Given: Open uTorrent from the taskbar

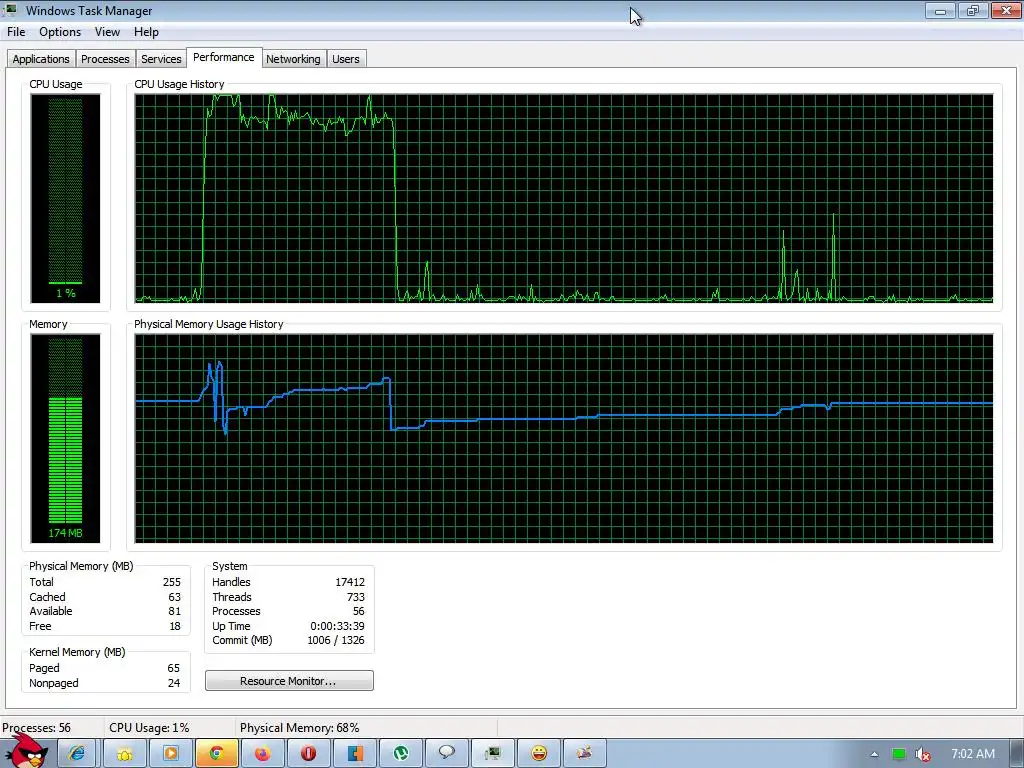Looking at the screenshot, I should coord(401,754).
